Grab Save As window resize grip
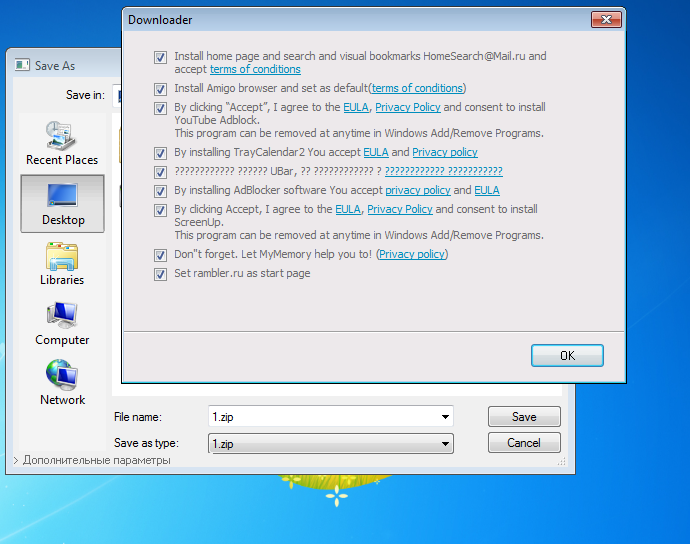Image resolution: width=690 pixels, height=544 pixels. [x=562, y=461]
